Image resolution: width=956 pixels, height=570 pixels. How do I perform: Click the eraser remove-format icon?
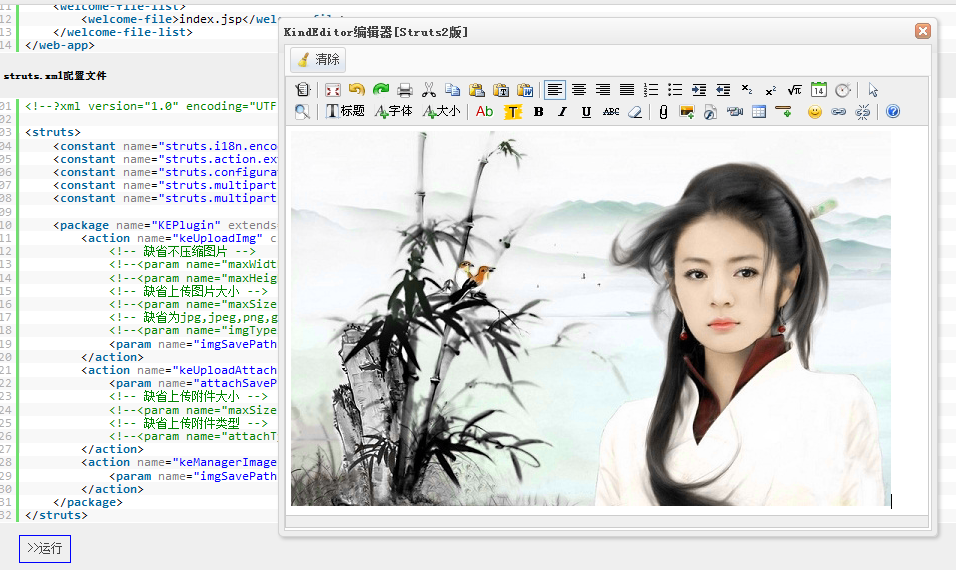coord(635,112)
